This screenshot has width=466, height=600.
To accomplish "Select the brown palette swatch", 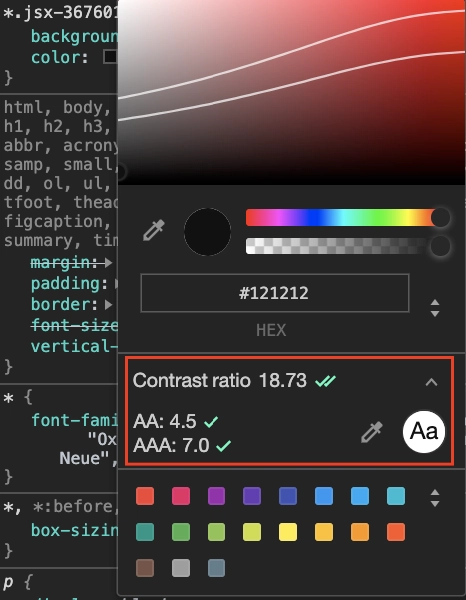I will pos(145,568).
